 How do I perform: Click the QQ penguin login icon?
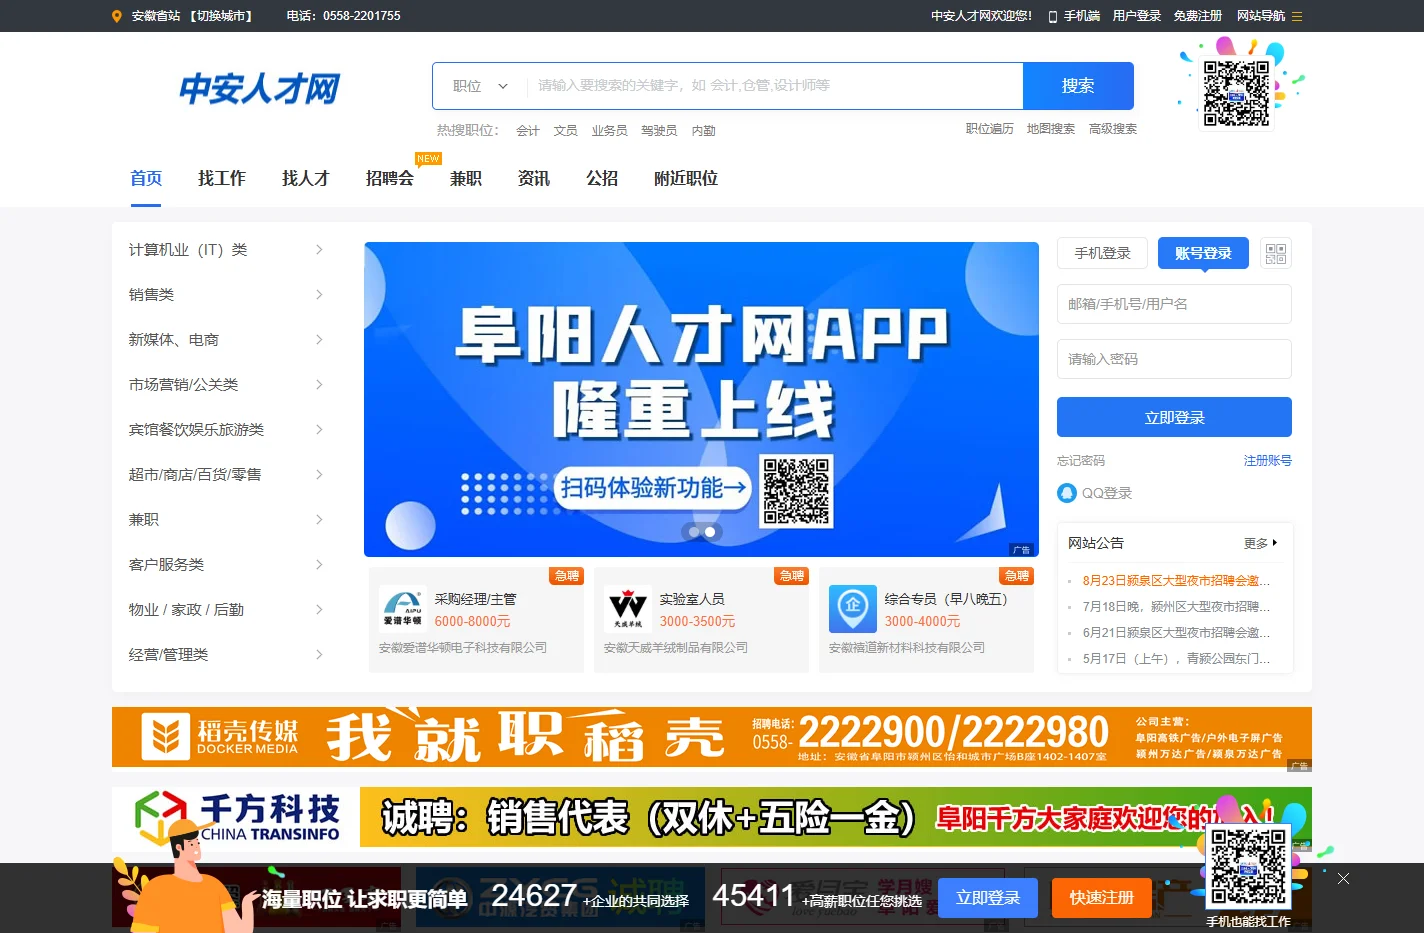click(1067, 493)
